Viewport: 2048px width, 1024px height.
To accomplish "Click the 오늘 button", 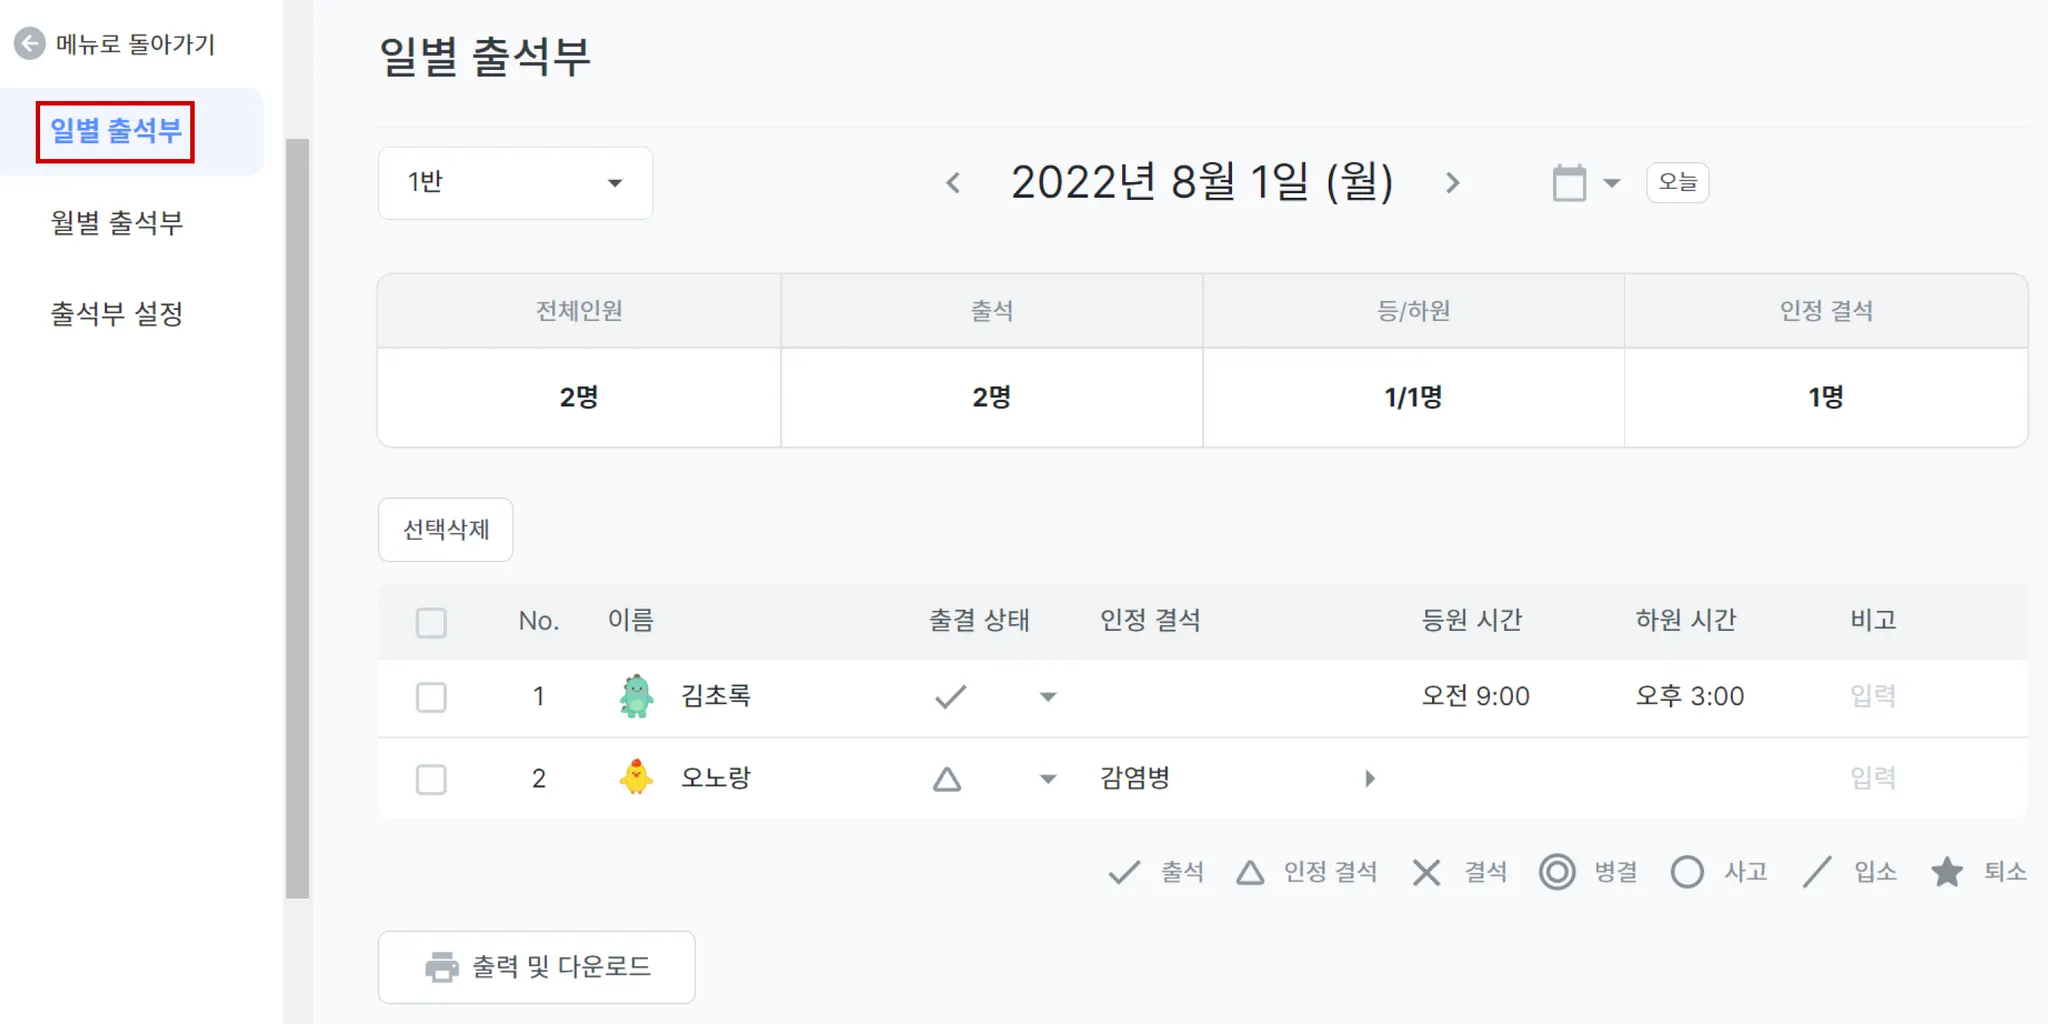I will click(1677, 183).
